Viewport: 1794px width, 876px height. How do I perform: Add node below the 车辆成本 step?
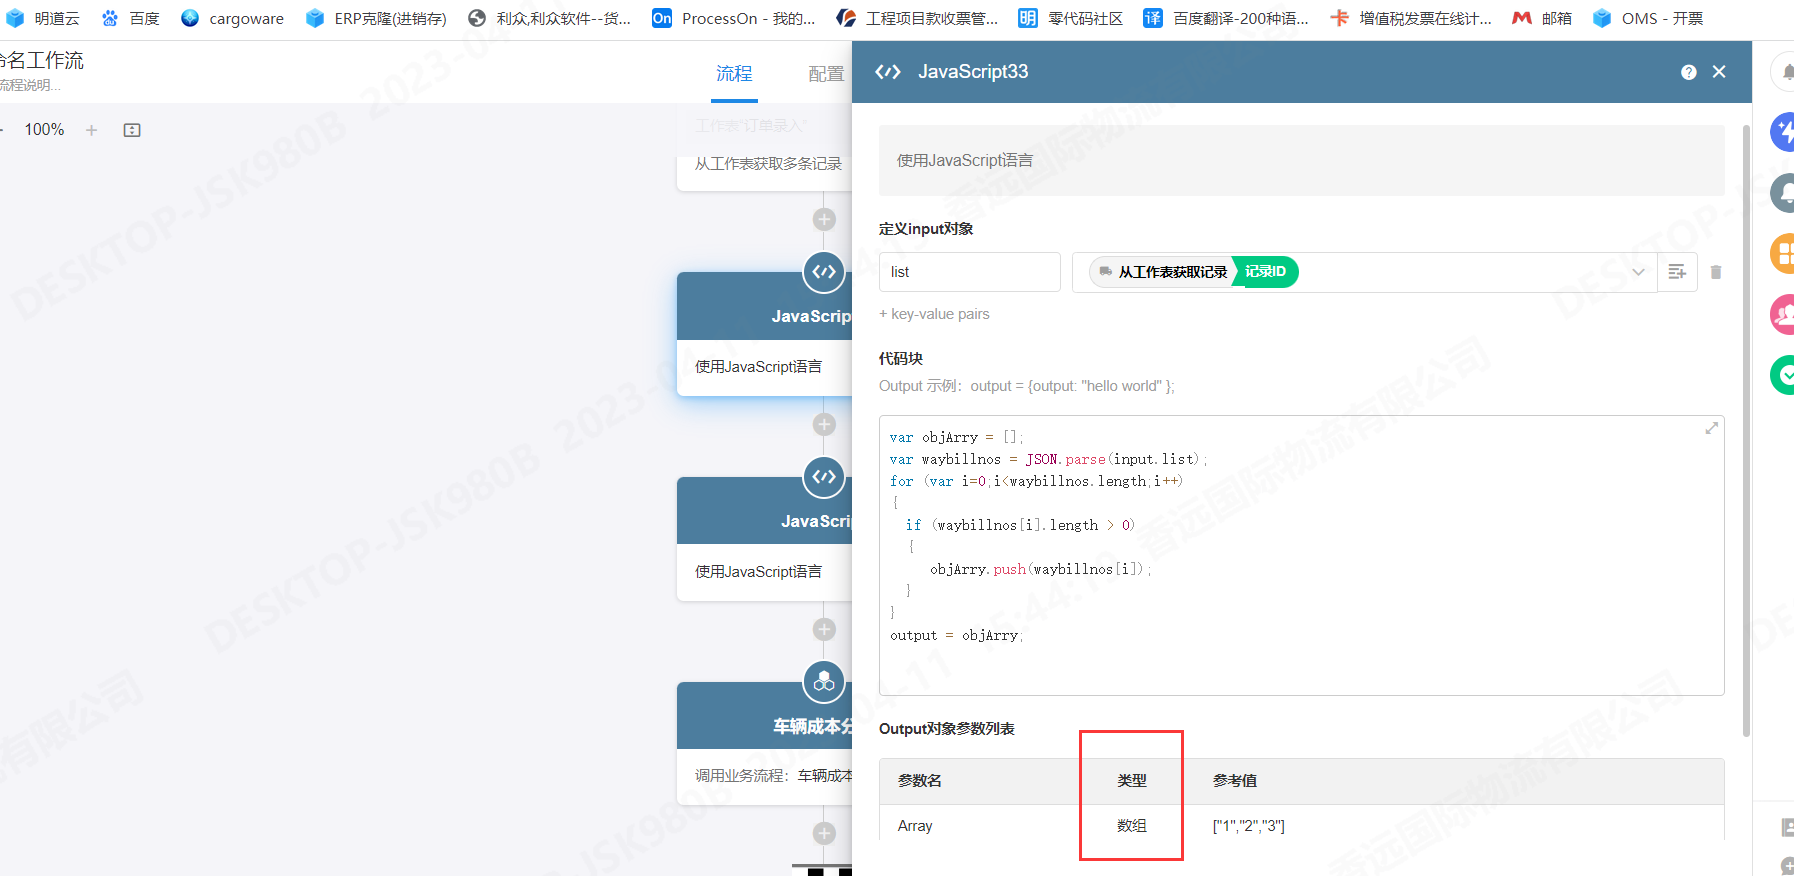click(824, 834)
